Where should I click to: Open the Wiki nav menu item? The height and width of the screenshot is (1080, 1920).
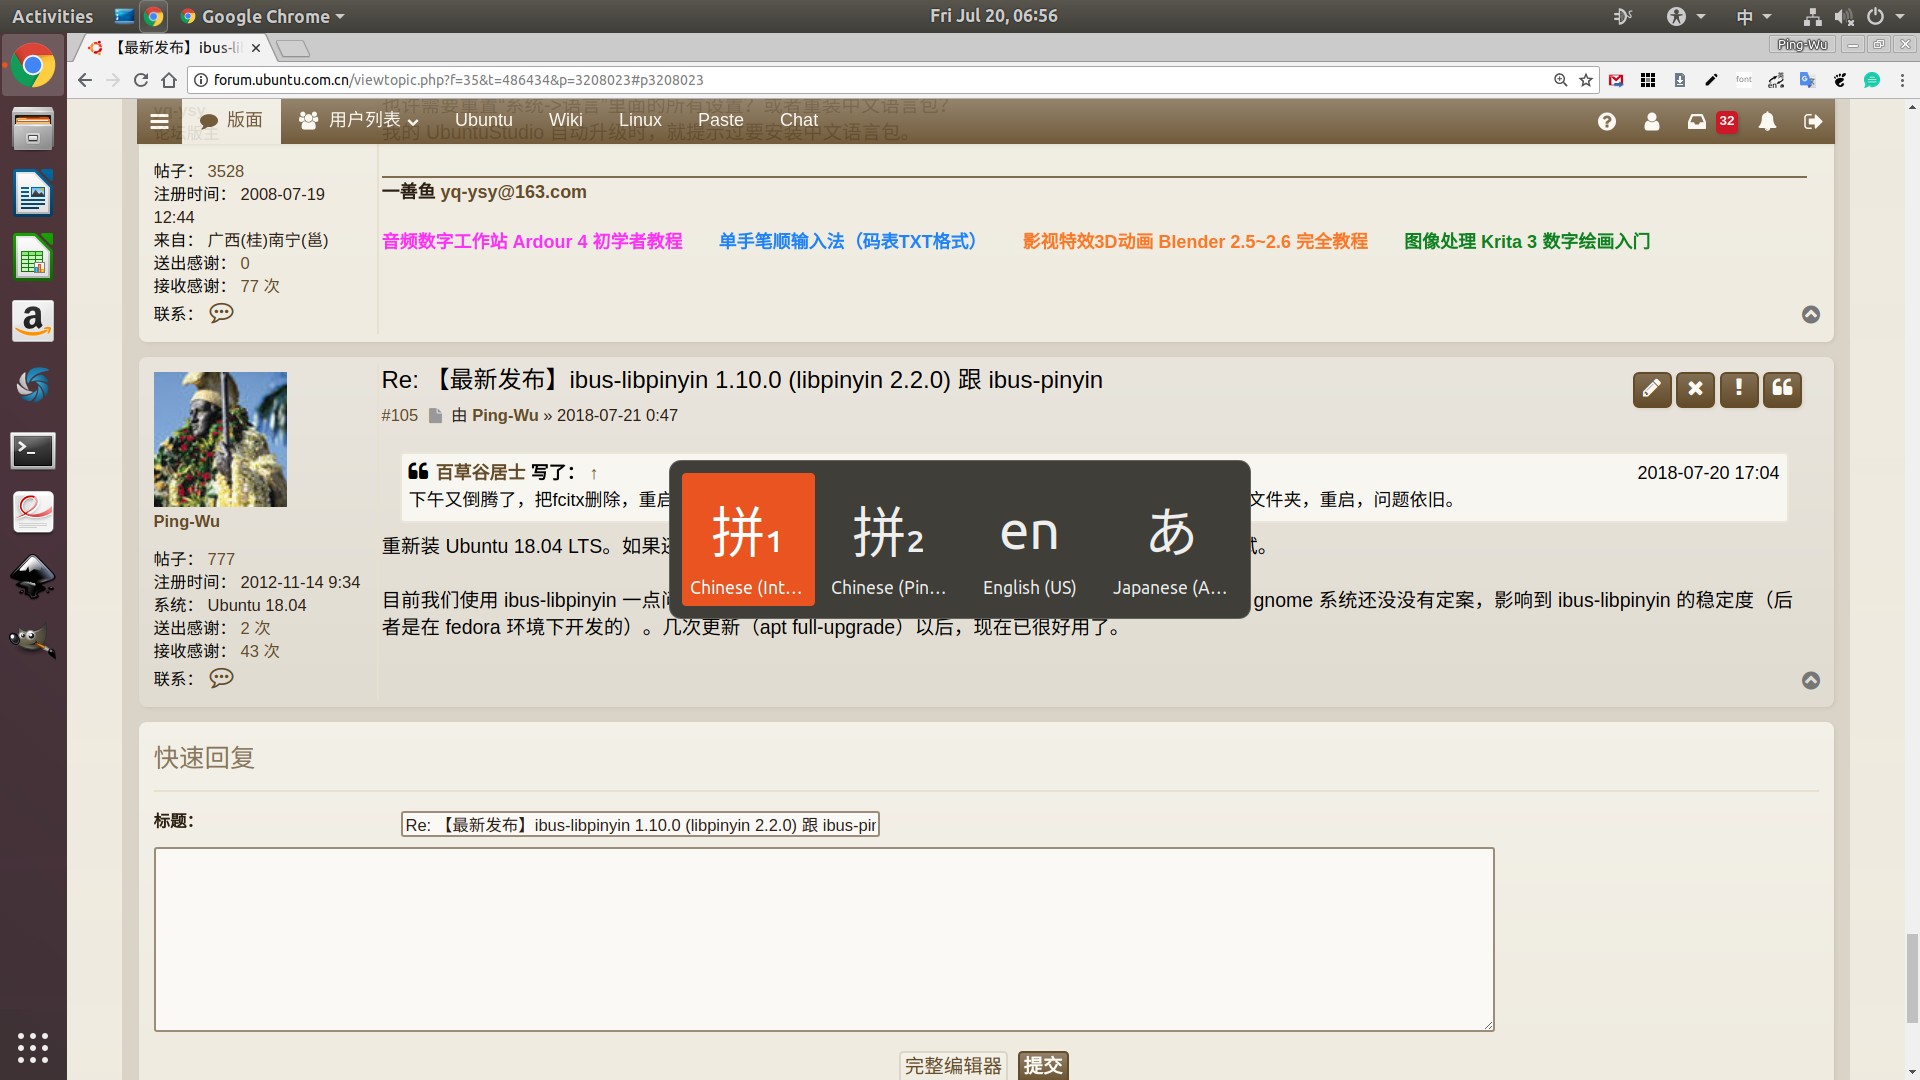[x=566, y=120]
